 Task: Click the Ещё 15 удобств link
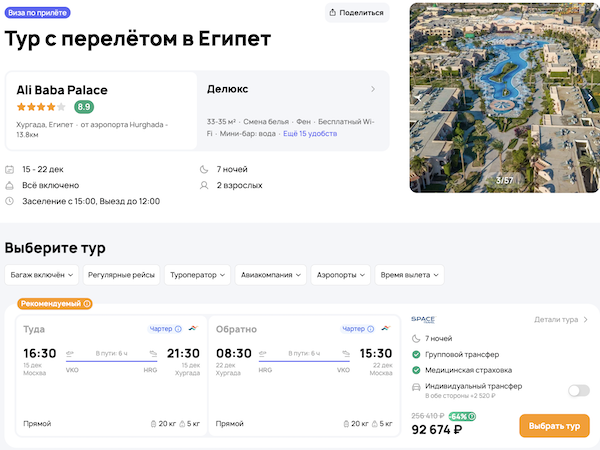pos(310,133)
